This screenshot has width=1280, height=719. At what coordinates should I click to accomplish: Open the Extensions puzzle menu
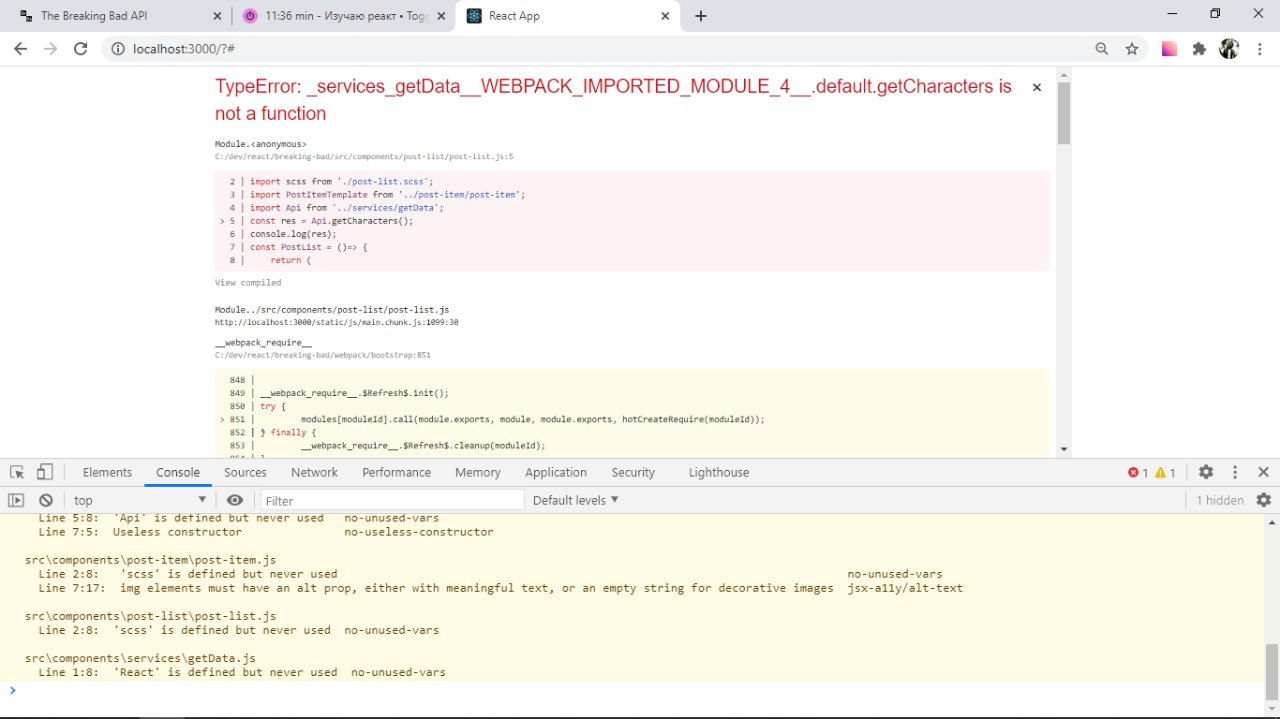tap(1199, 48)
